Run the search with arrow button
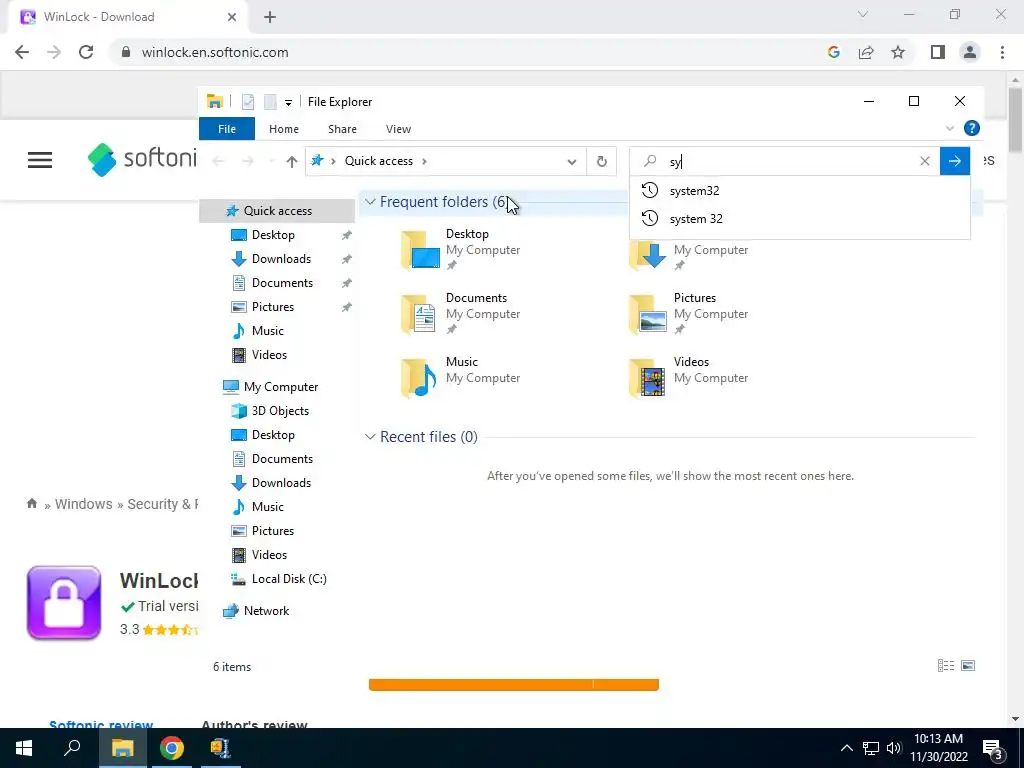Image resolution: width=1024 pixels, height=768 pixels. coord(955,161)
